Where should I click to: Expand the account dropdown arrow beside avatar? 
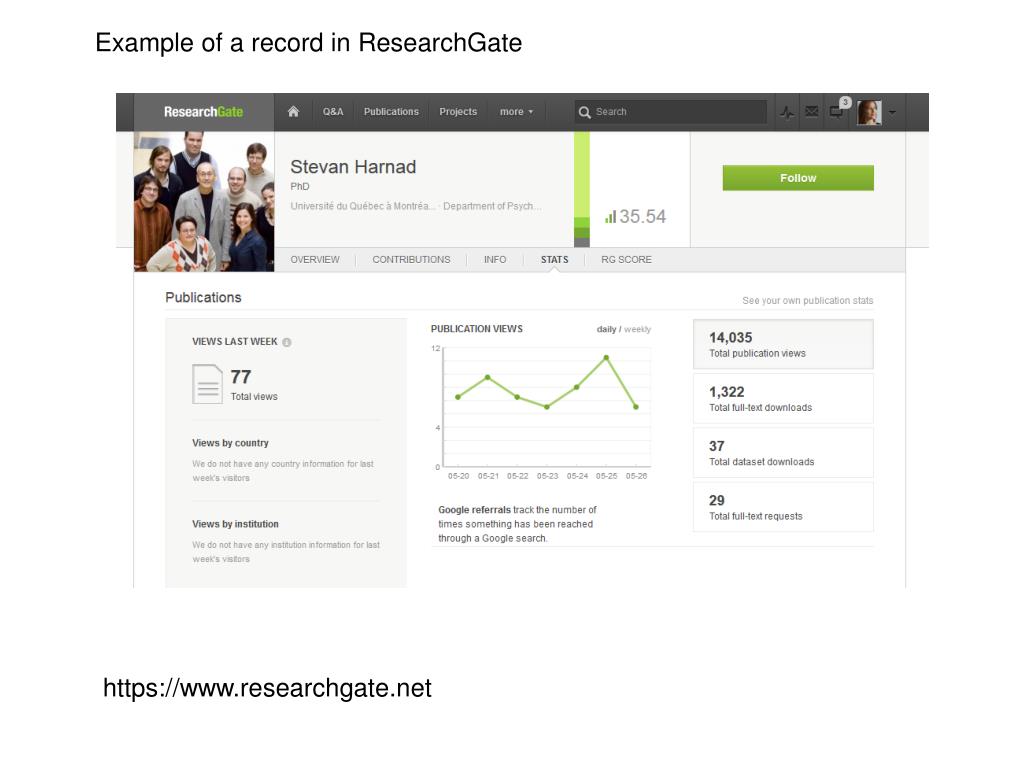892,112
